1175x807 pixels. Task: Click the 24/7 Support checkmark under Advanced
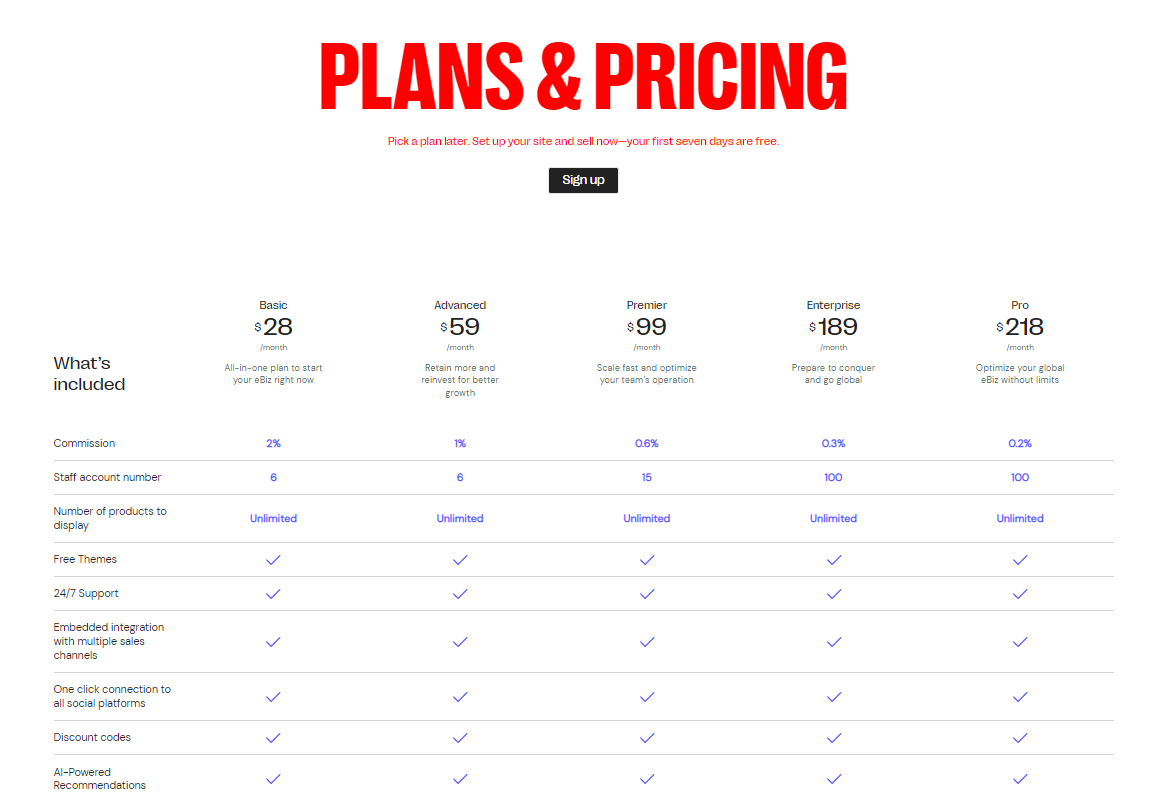click(x=460, y=593)
